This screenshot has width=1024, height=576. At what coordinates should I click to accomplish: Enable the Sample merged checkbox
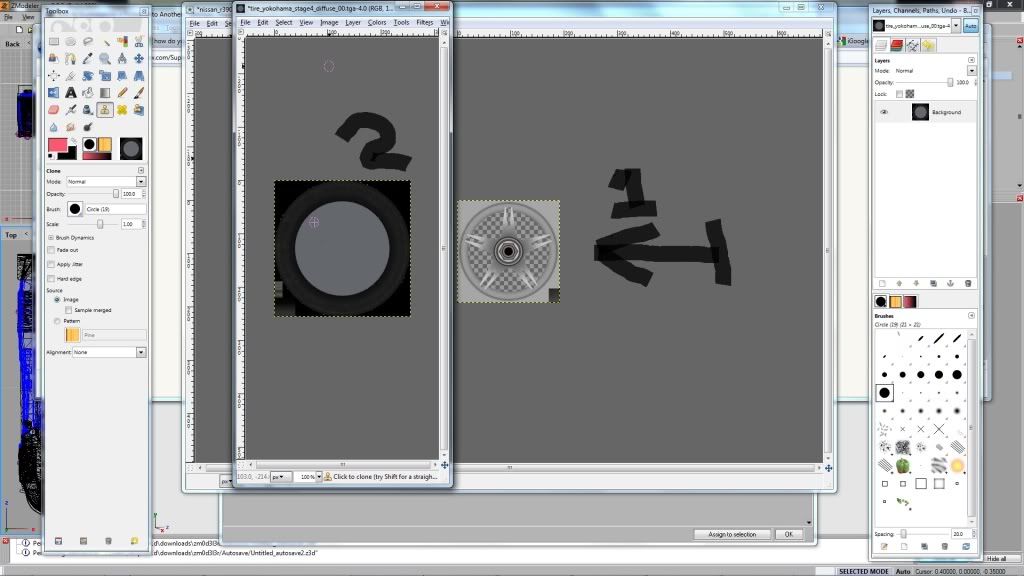click(69, 310)
